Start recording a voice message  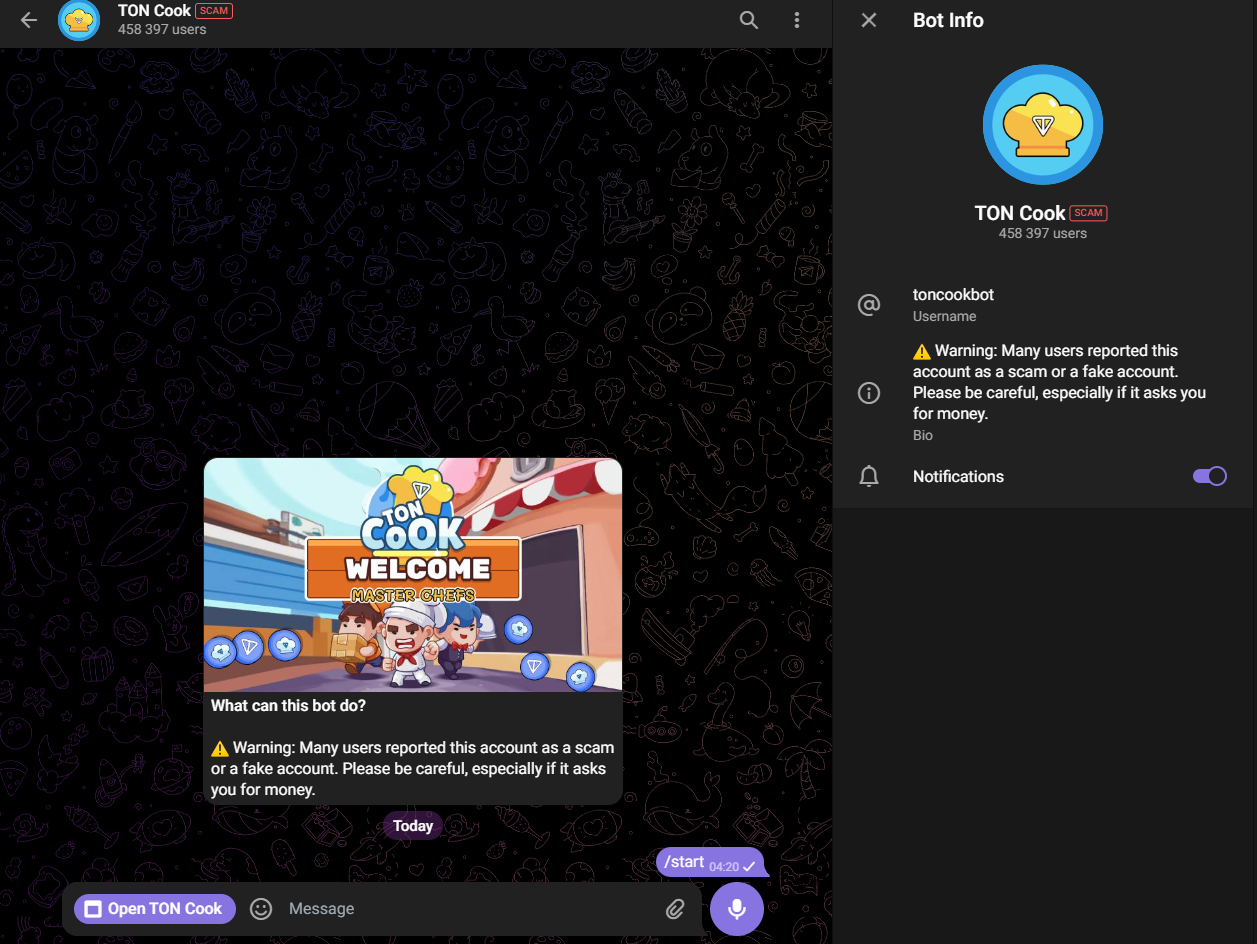[737, 909]
